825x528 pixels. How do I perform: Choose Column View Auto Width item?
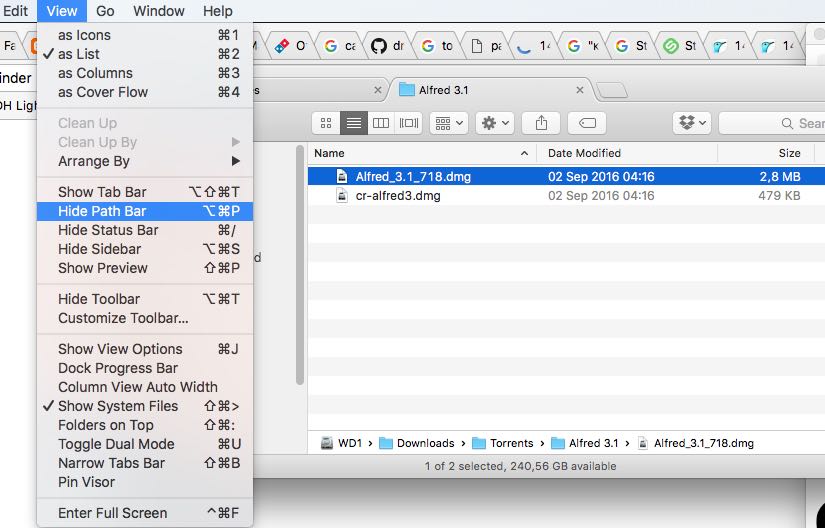click(x=145, y=387)
